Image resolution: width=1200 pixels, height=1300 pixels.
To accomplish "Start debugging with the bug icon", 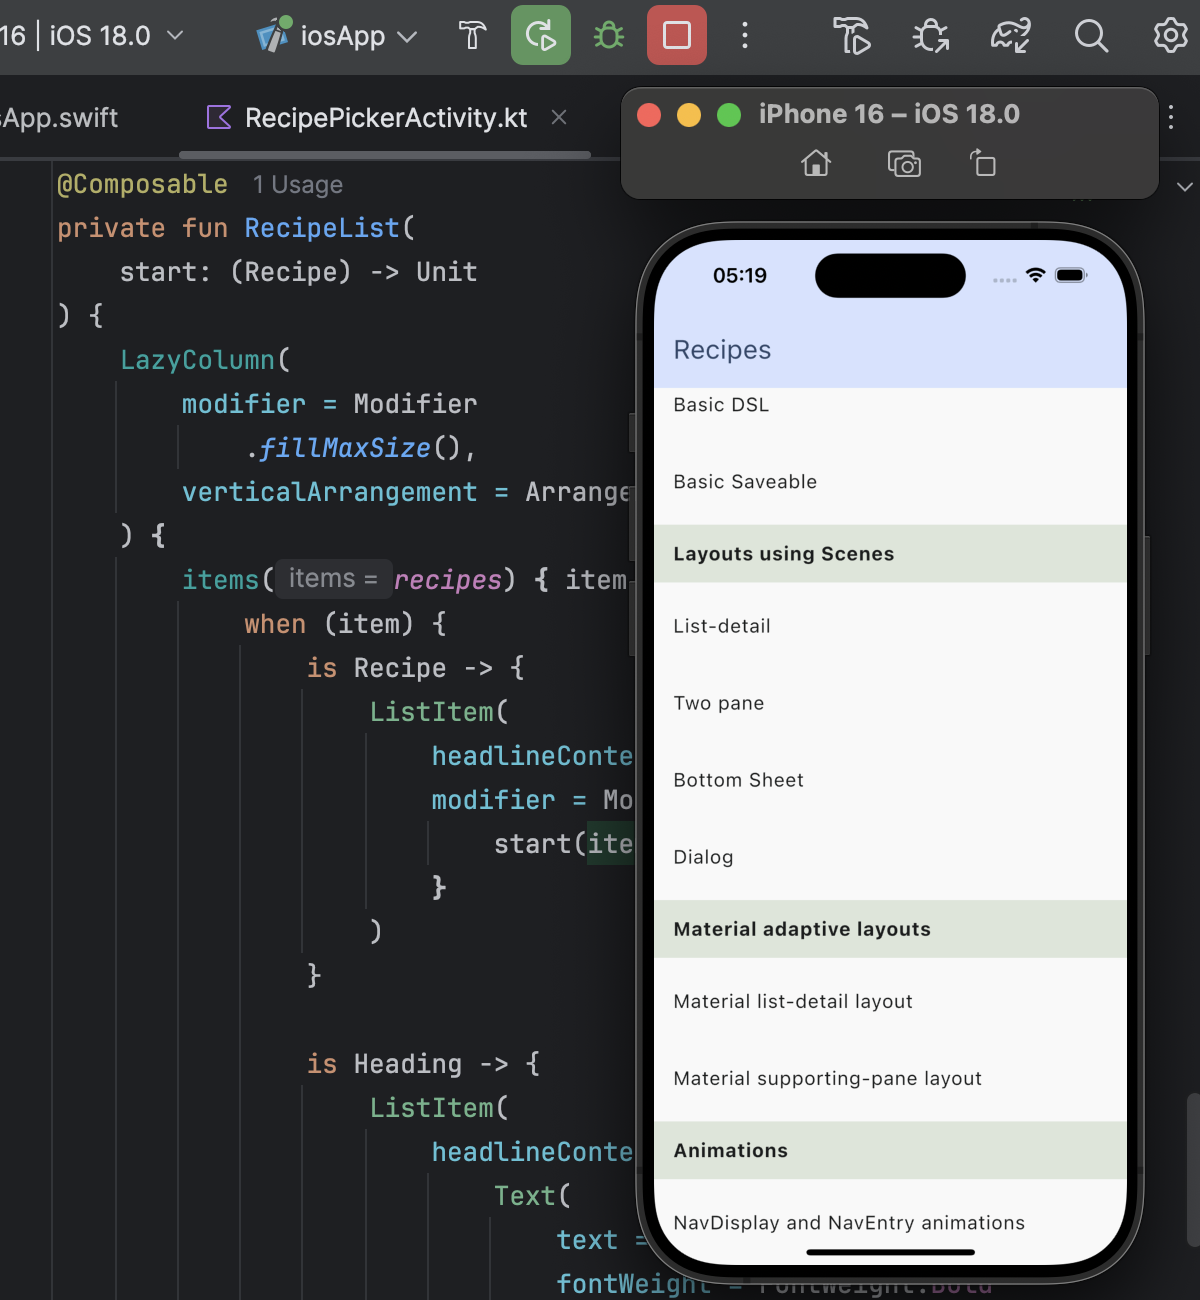I will pyautogui.click(x=608, y=36).
